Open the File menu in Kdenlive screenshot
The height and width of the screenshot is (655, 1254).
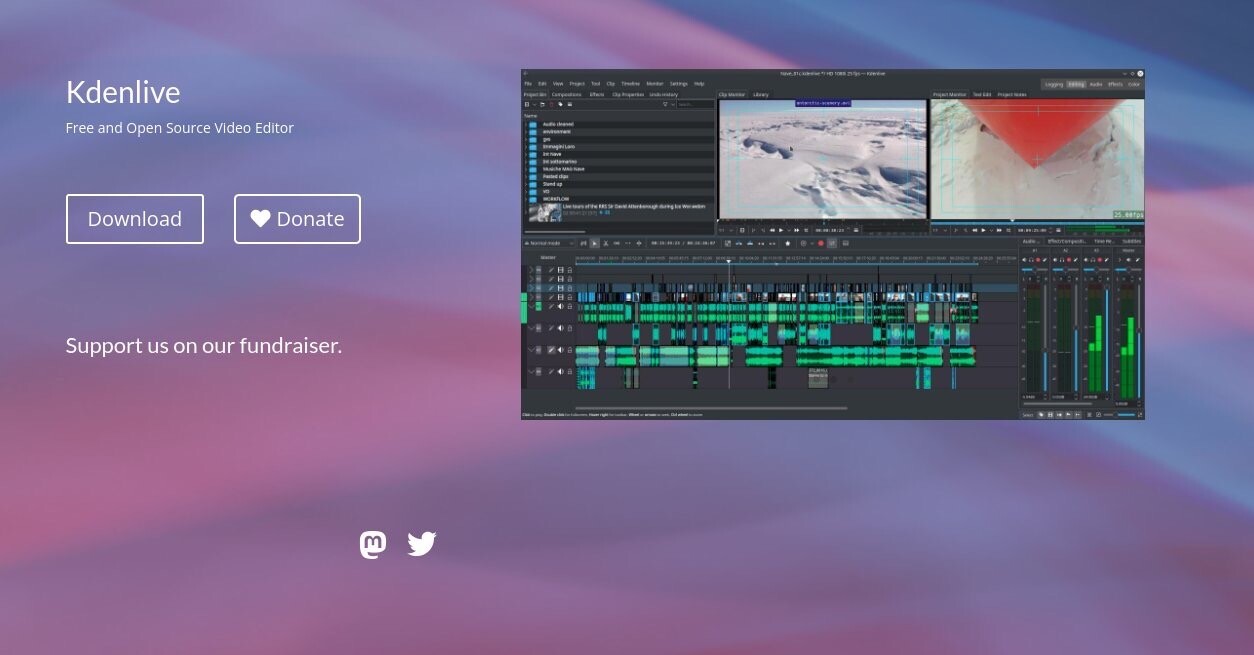pos(528,84)
